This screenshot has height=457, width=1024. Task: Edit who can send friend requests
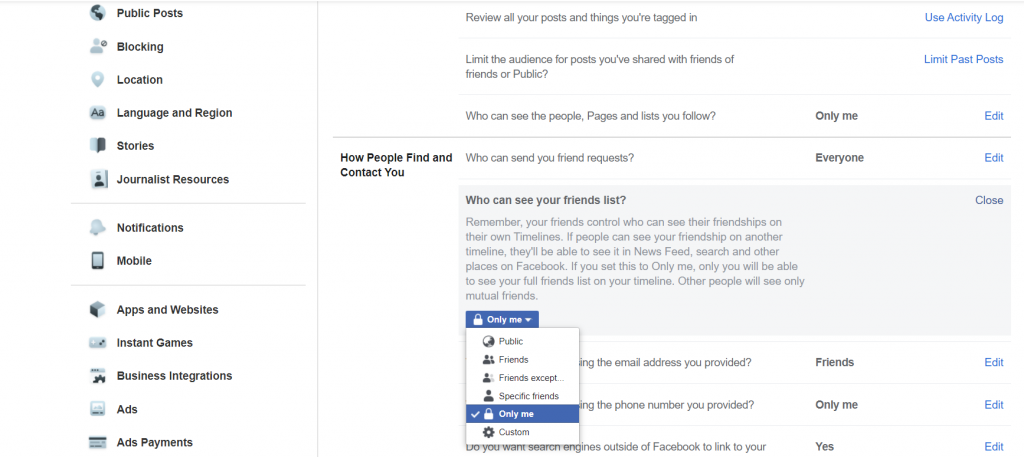(993, 157)
